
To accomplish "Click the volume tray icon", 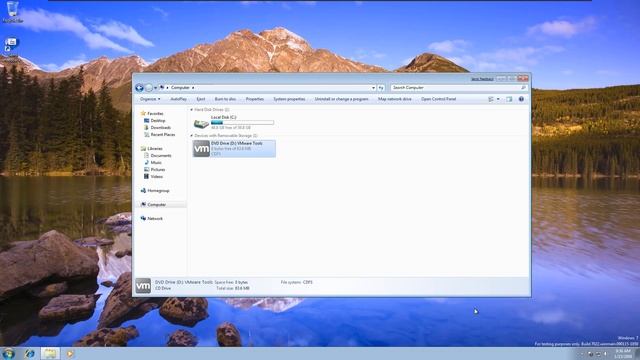I will 606,354.
